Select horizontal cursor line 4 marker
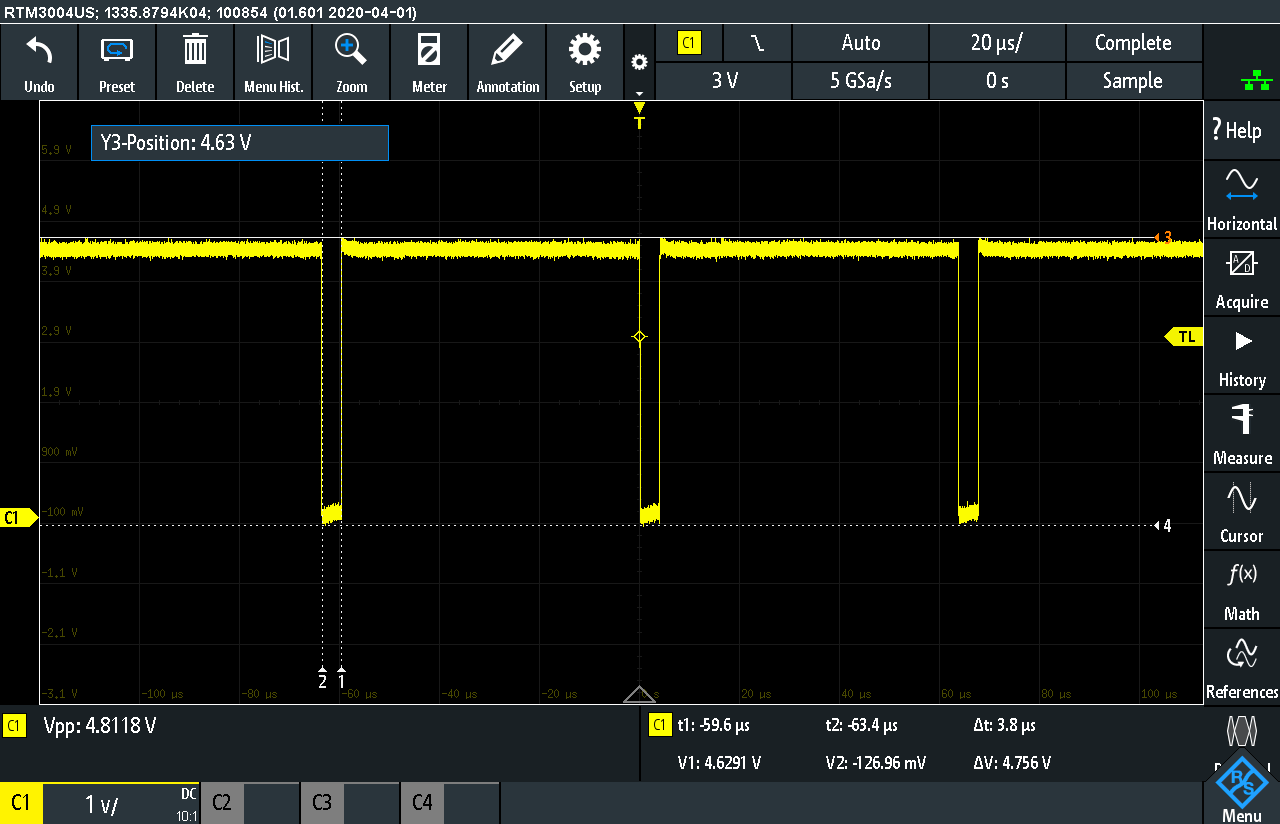 click(x=1163, y=525)
